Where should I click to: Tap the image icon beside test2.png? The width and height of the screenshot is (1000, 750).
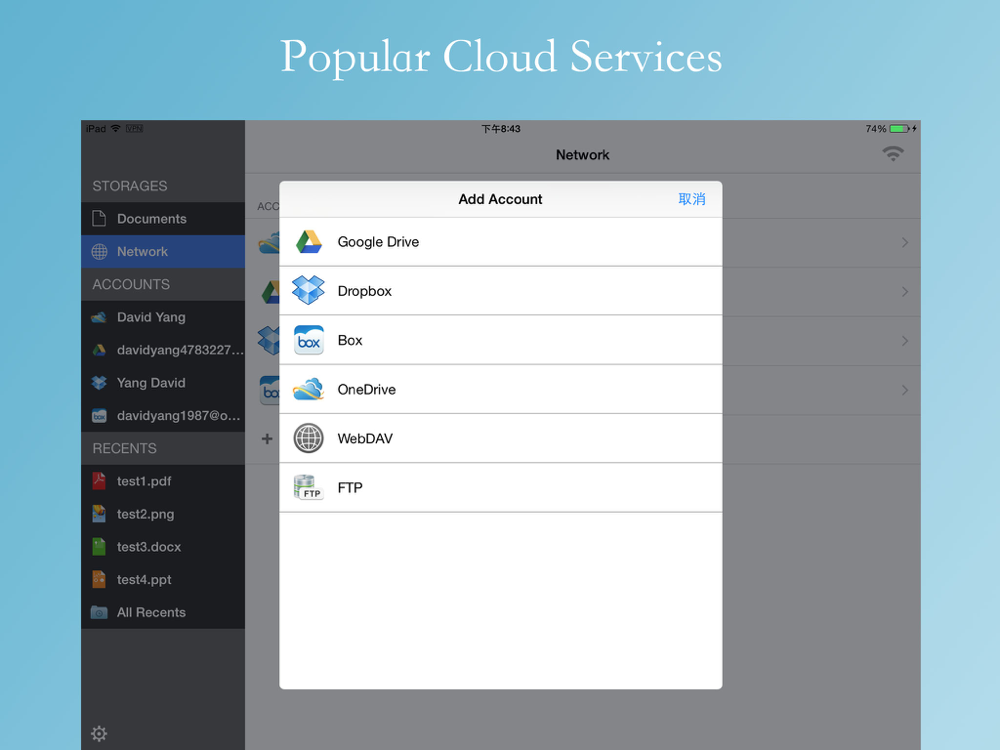pos(99,514)
